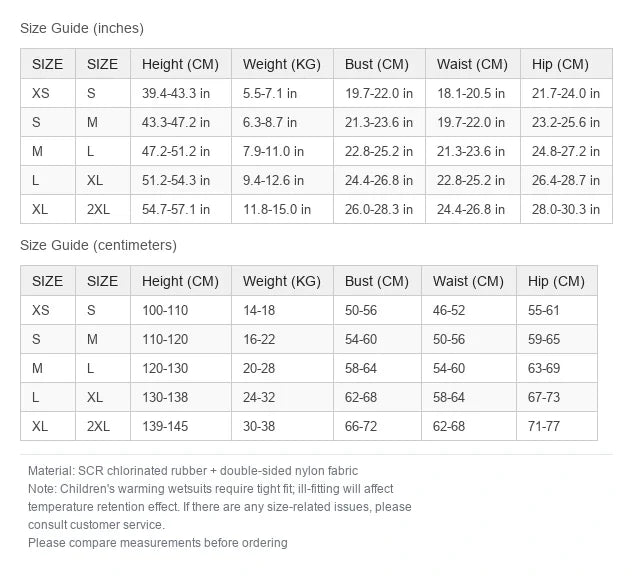
Task: Select the 58-64 bust cell
Action: pos(377,368)
